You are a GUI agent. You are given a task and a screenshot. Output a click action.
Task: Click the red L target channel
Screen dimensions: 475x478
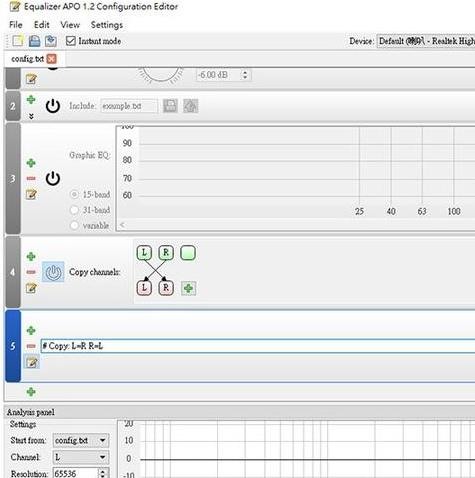[x=144, y=288]
